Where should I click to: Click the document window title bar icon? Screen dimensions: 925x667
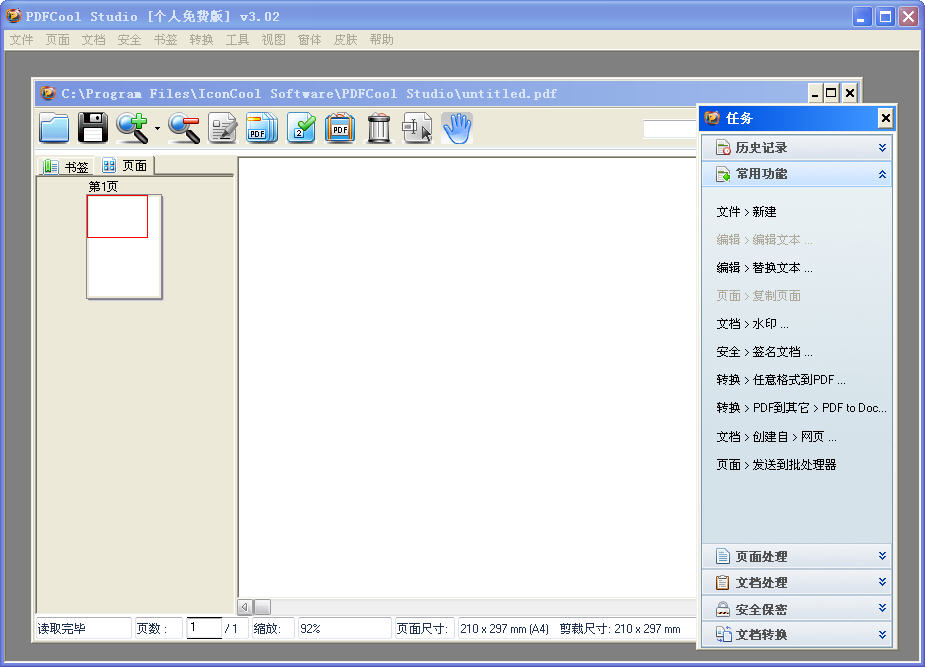pyautogui.click(x=48, y=93)
